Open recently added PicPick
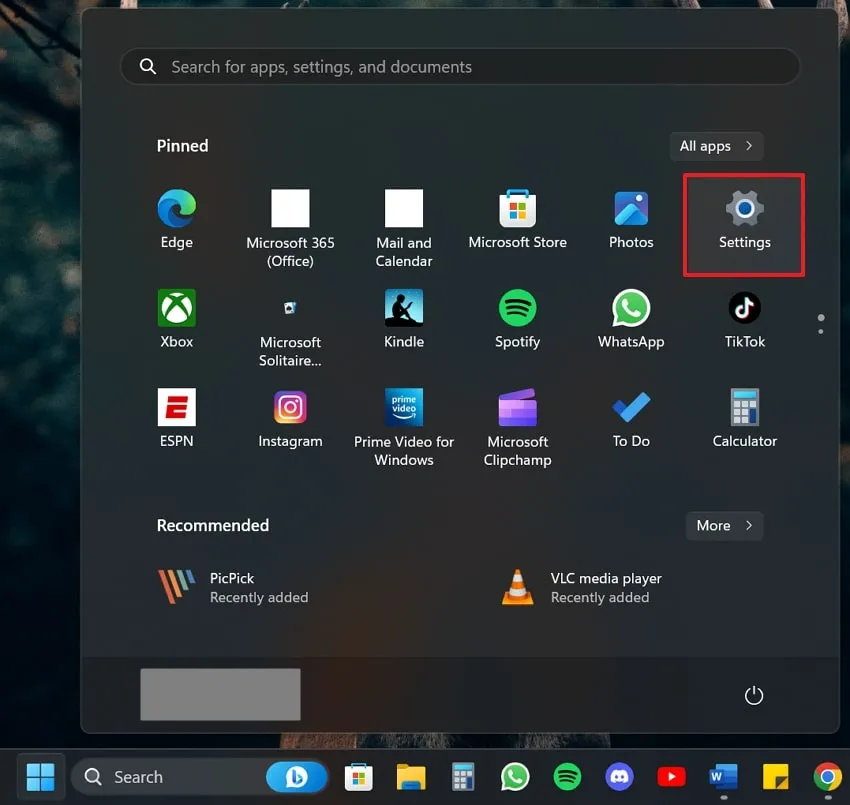The image size is (850, 805). click(233, 587)
